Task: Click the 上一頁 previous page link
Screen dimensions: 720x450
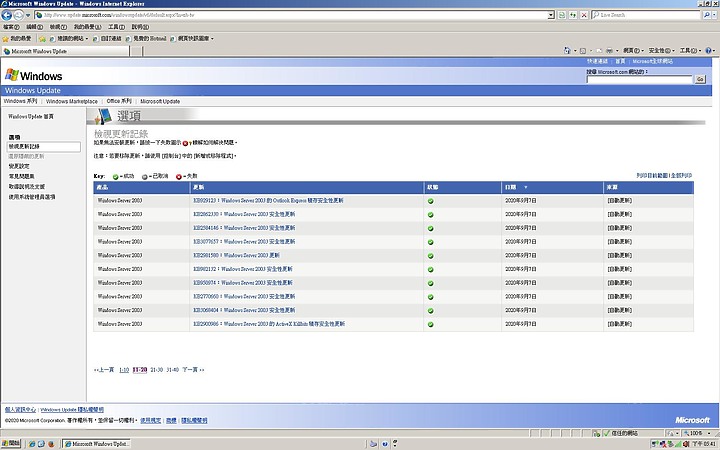Action: tap(104, 370)
